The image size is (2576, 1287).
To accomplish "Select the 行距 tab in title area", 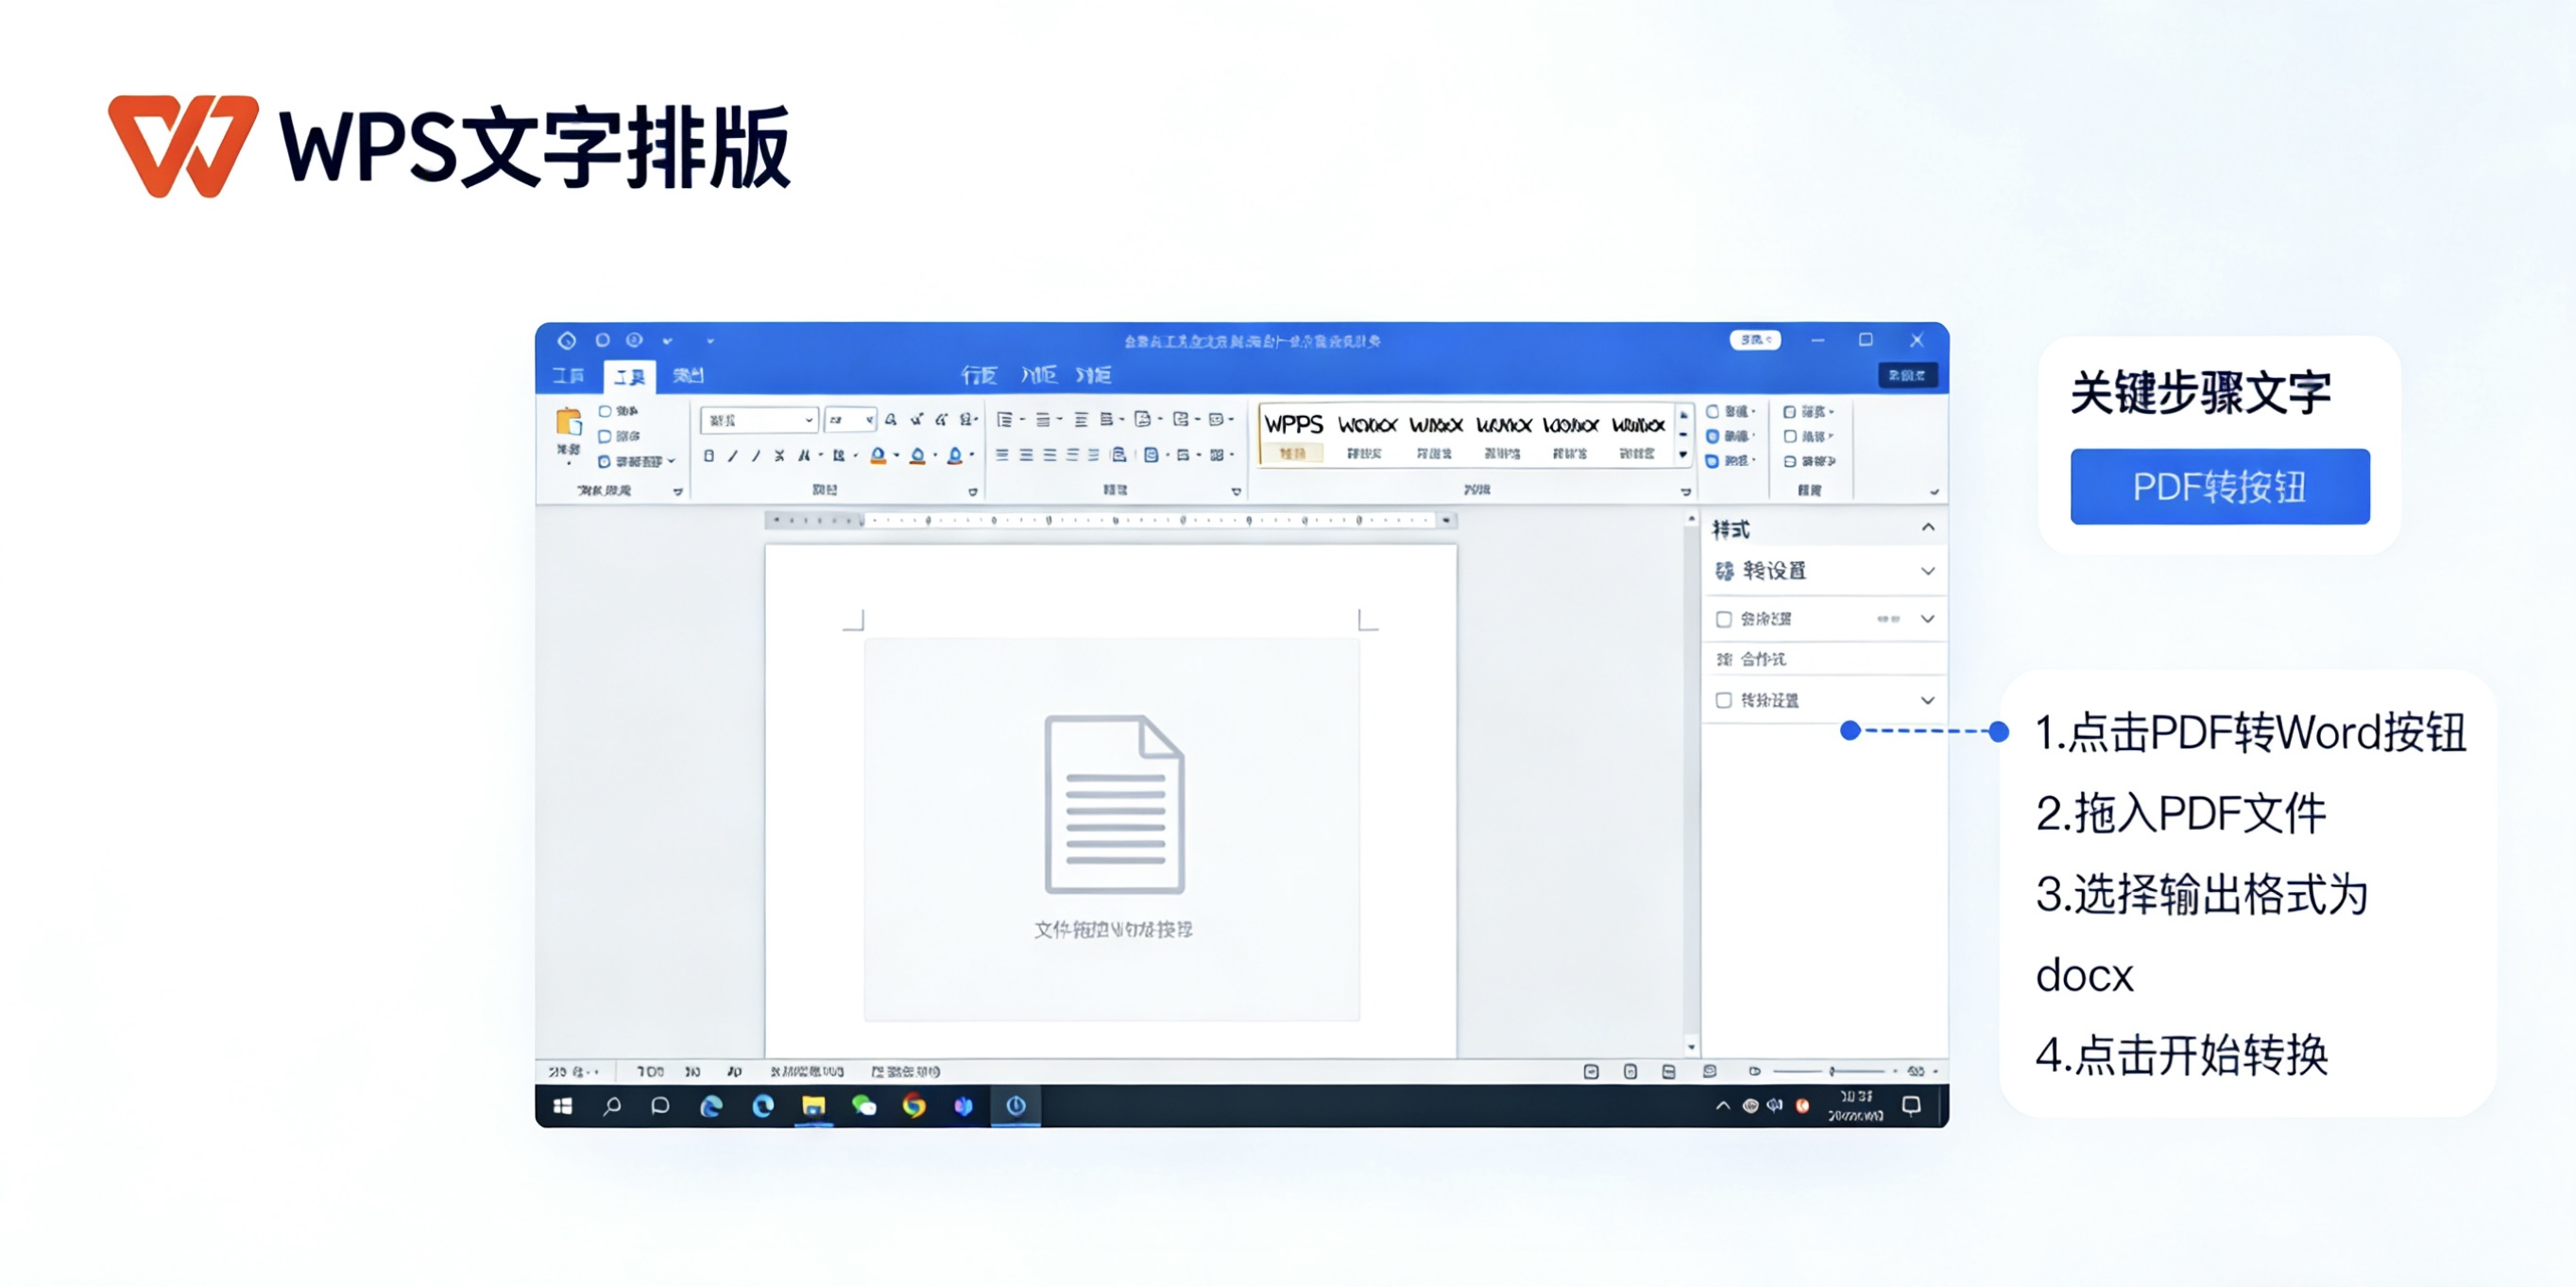I will [978, 375].
